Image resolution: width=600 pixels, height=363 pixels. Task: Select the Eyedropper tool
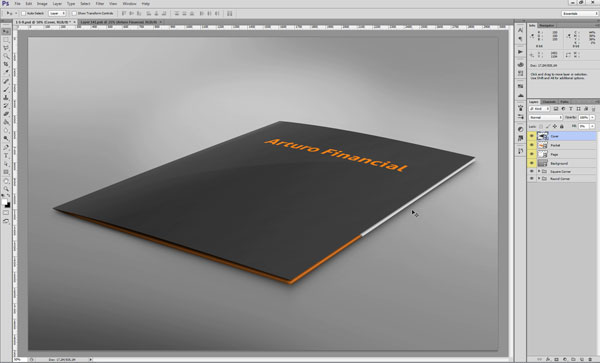(x=6, y=72)
